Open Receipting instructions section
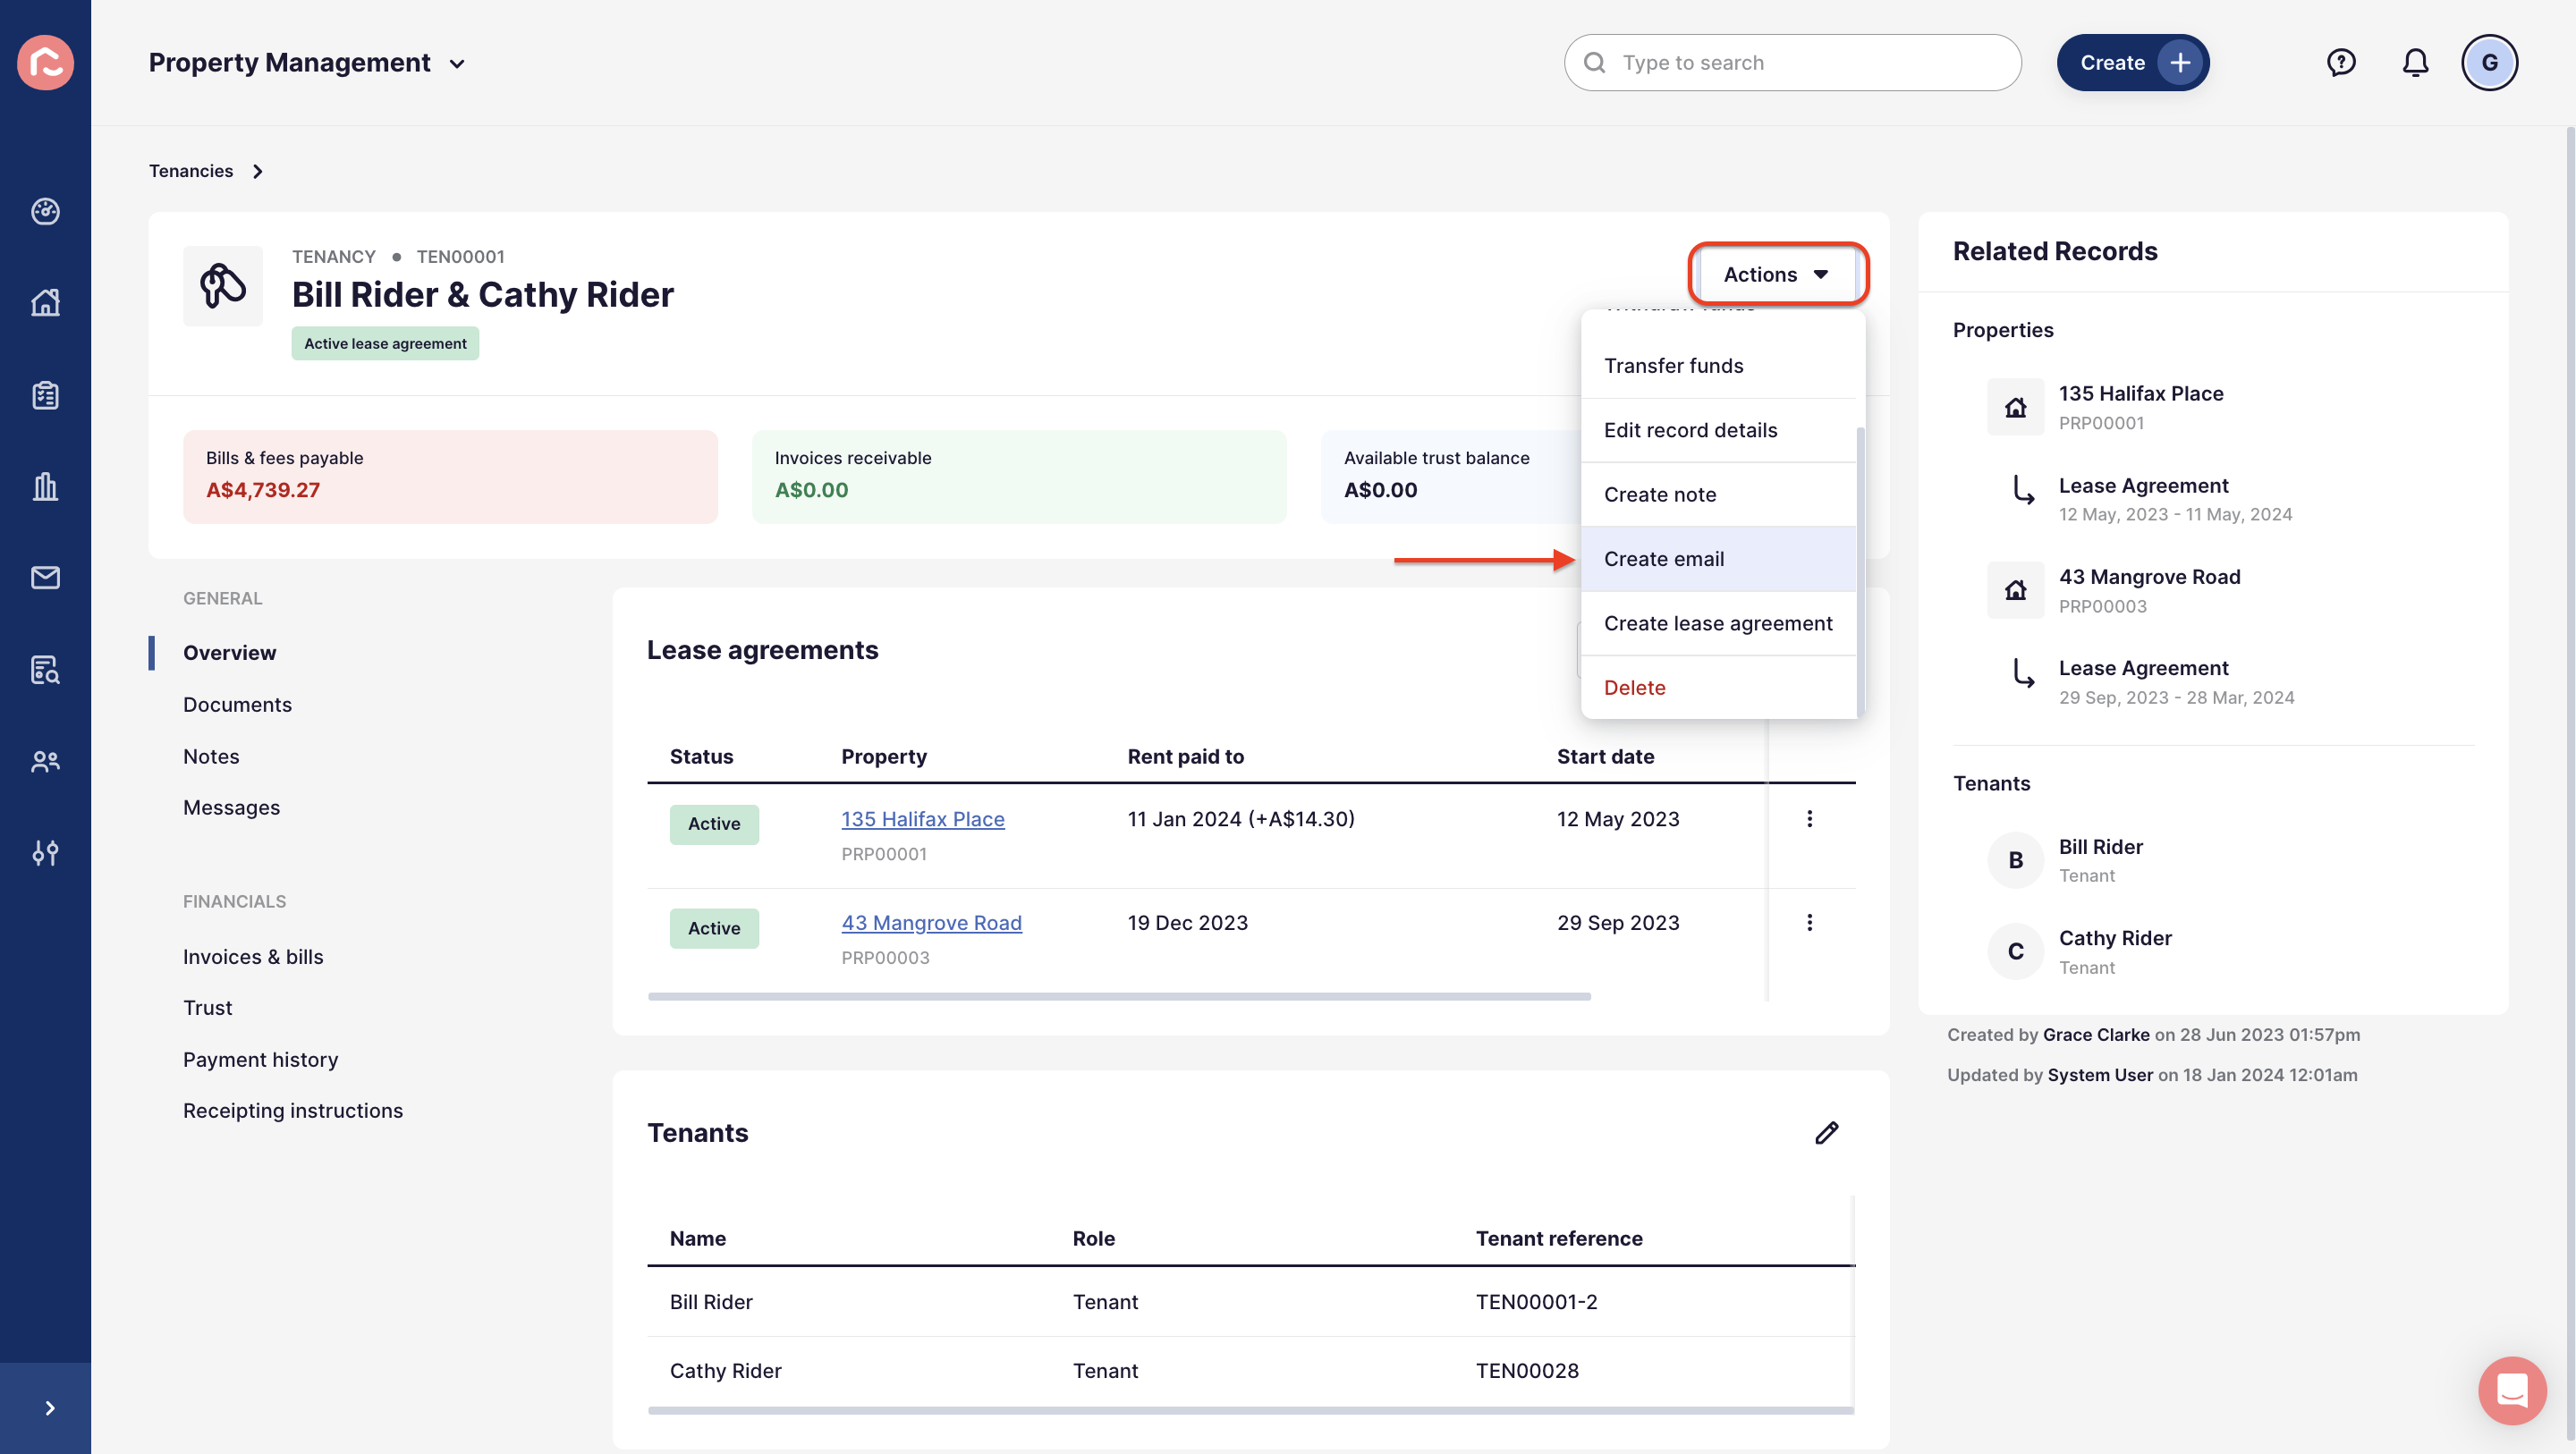Screen dimensions: 2576x1454 [293, 1110]
